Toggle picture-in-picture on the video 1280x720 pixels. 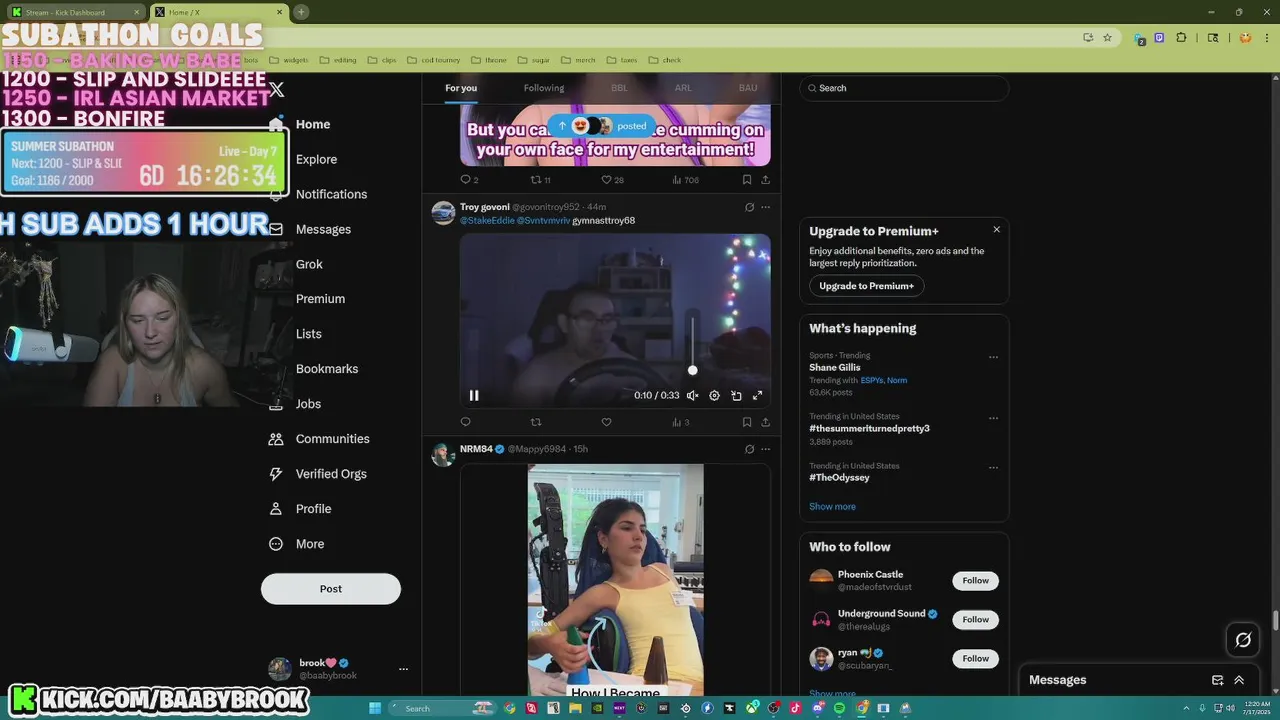(x=736, y=396)
